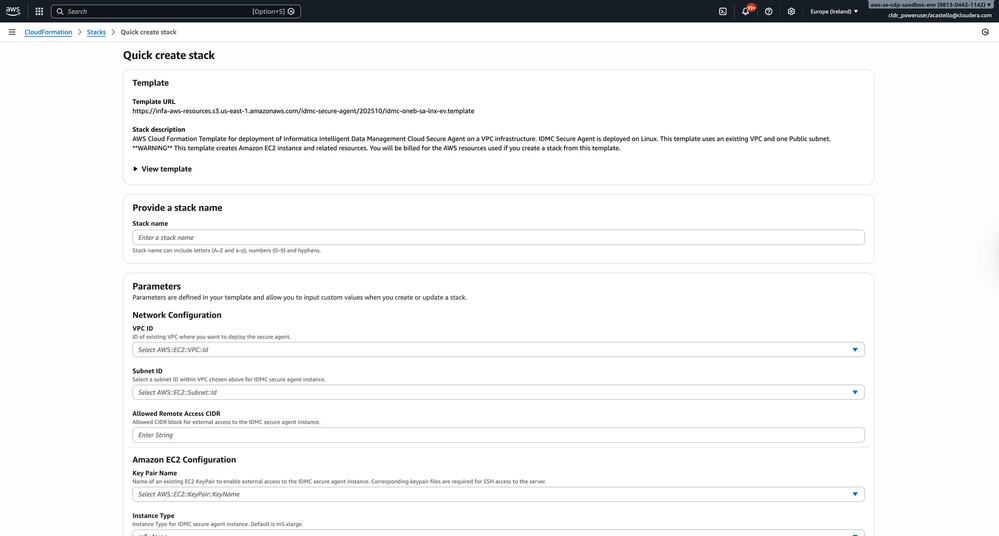Click the Network Configuration heading
Image resolution: width=999 pixels, height=536 pixels.
point(176,315)
